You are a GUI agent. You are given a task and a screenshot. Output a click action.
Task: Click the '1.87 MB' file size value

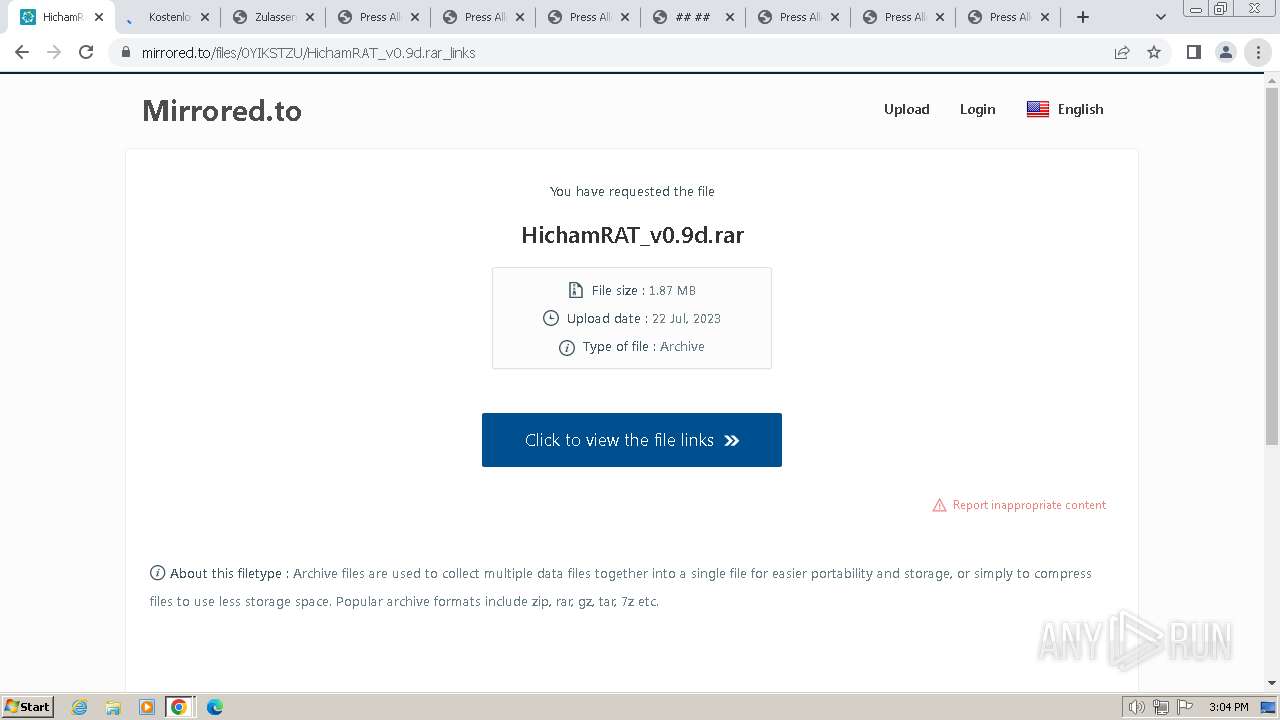click(672, 290)
